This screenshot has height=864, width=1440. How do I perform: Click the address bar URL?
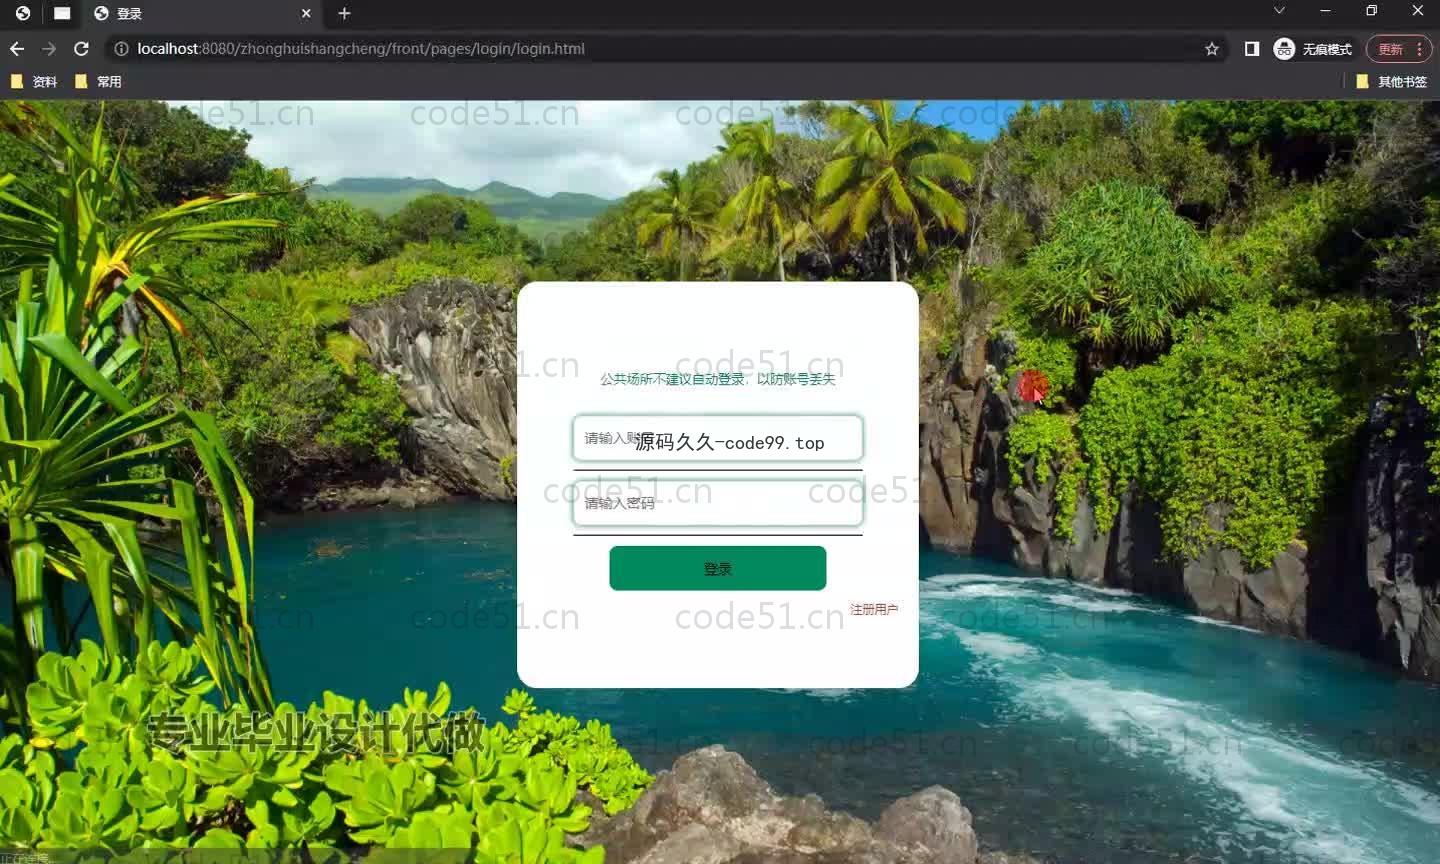[x=361, y=49]
